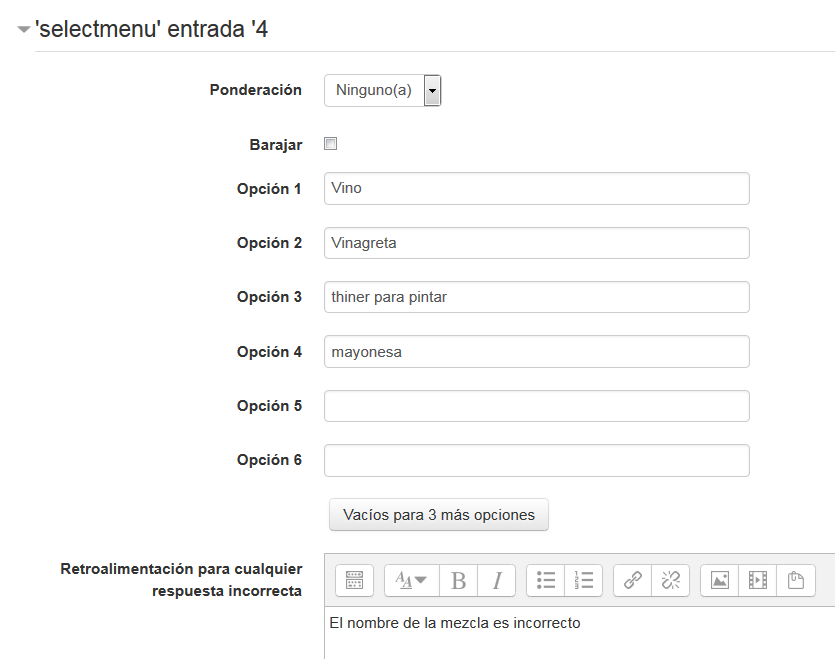Screen dimensions: 835x659
Task: Toggle the editor toolbar expand icon
Action: [x=353, y=580]
